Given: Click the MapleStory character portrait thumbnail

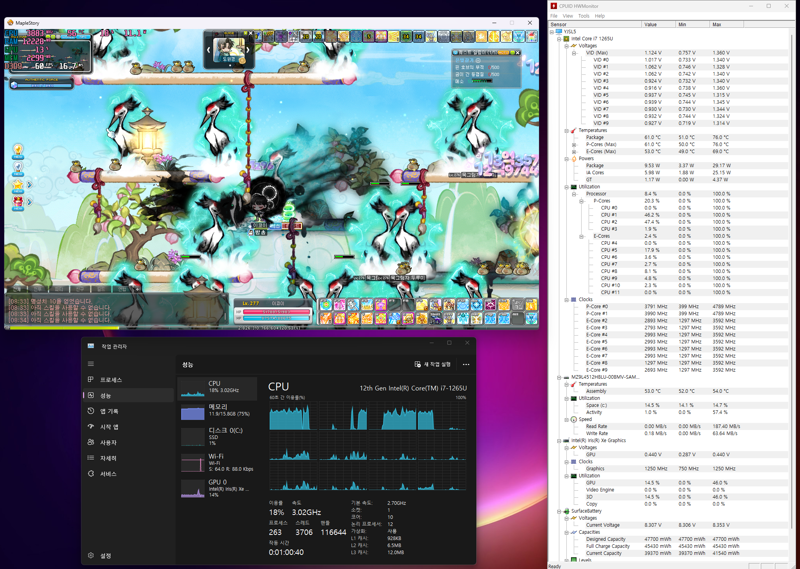Looking at the screenshot, I should (x=228, y=50).
